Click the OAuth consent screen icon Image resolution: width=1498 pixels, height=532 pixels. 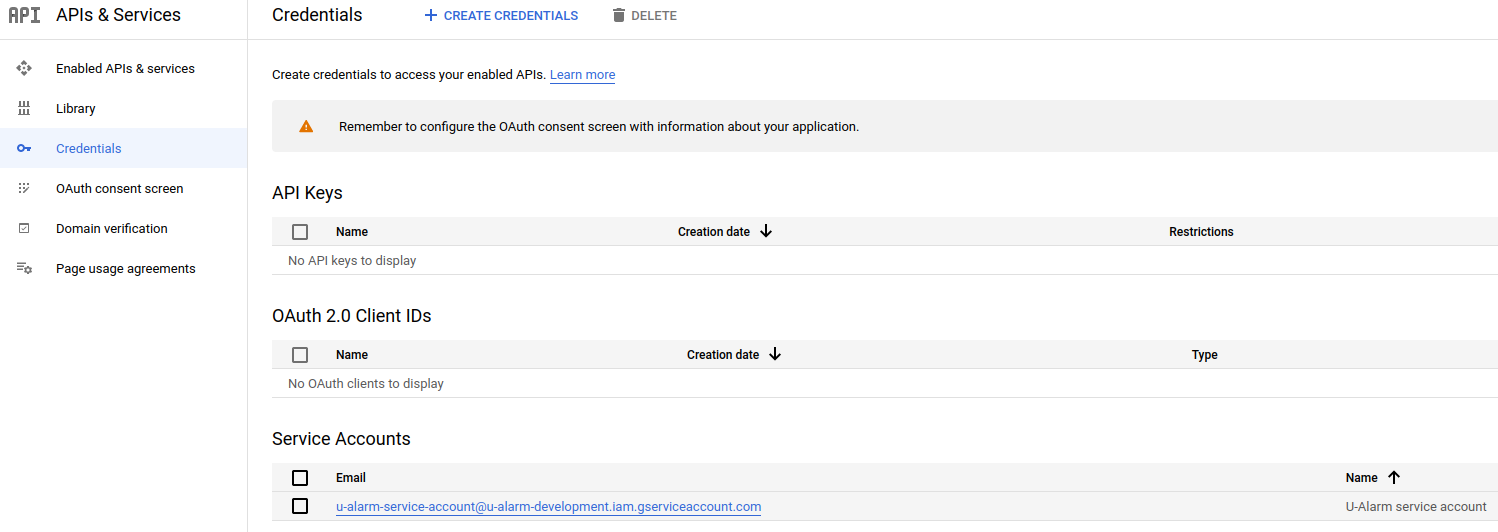coord(24,188)
